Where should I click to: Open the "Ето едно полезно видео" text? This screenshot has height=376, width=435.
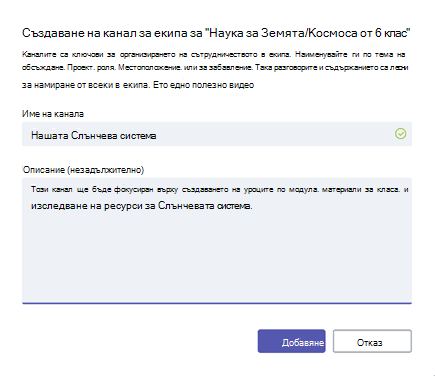pyautogui.click(x=203, y=85)
